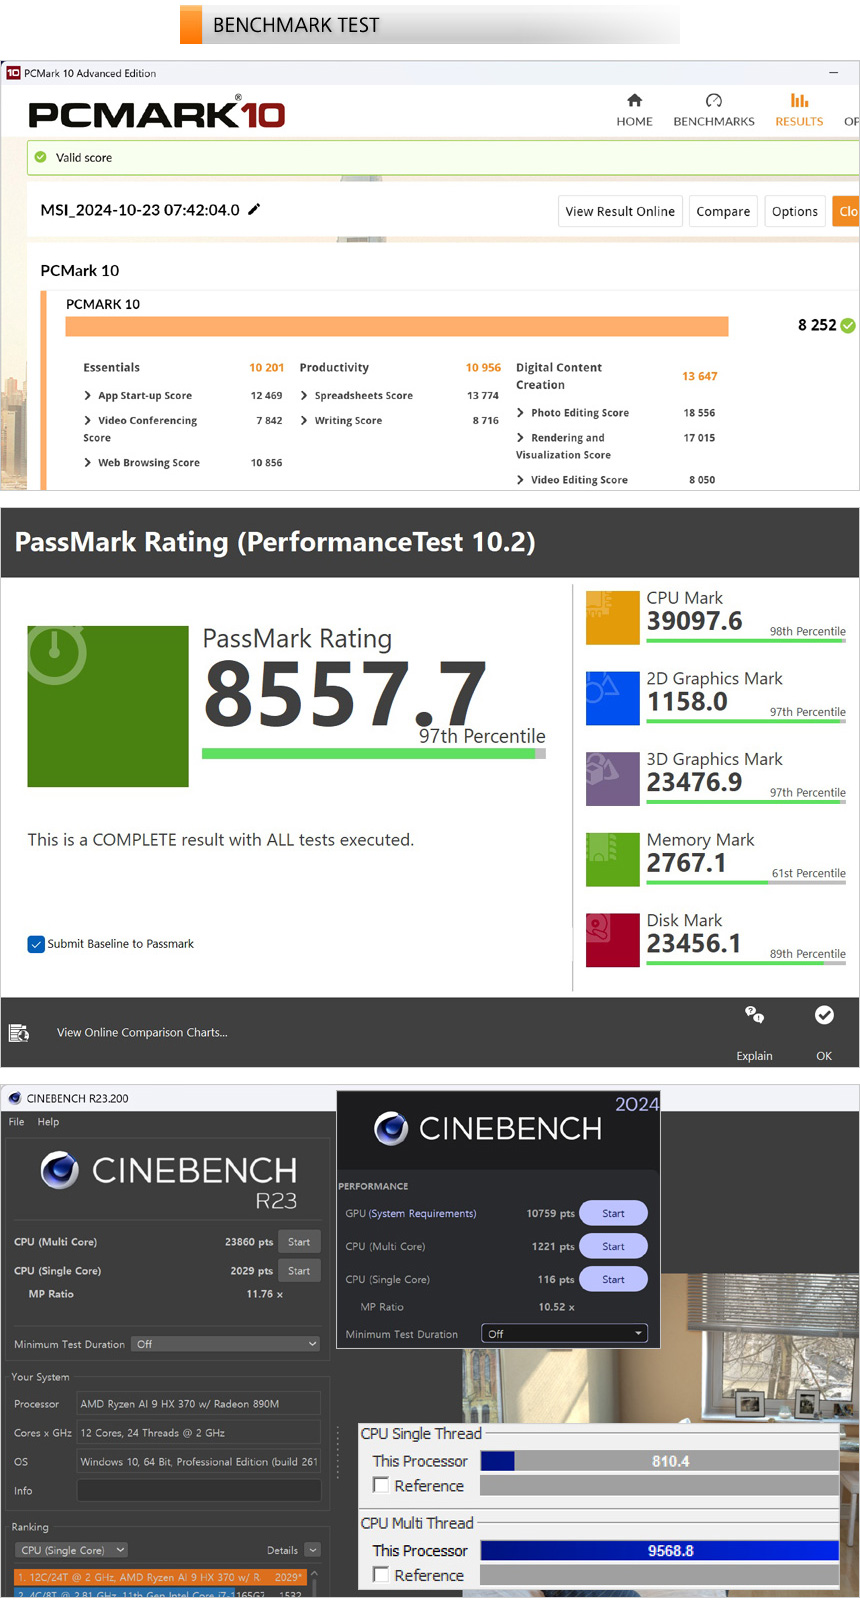Toggle CPU Multi Thread Reference checkbox

click(381, 1574)
